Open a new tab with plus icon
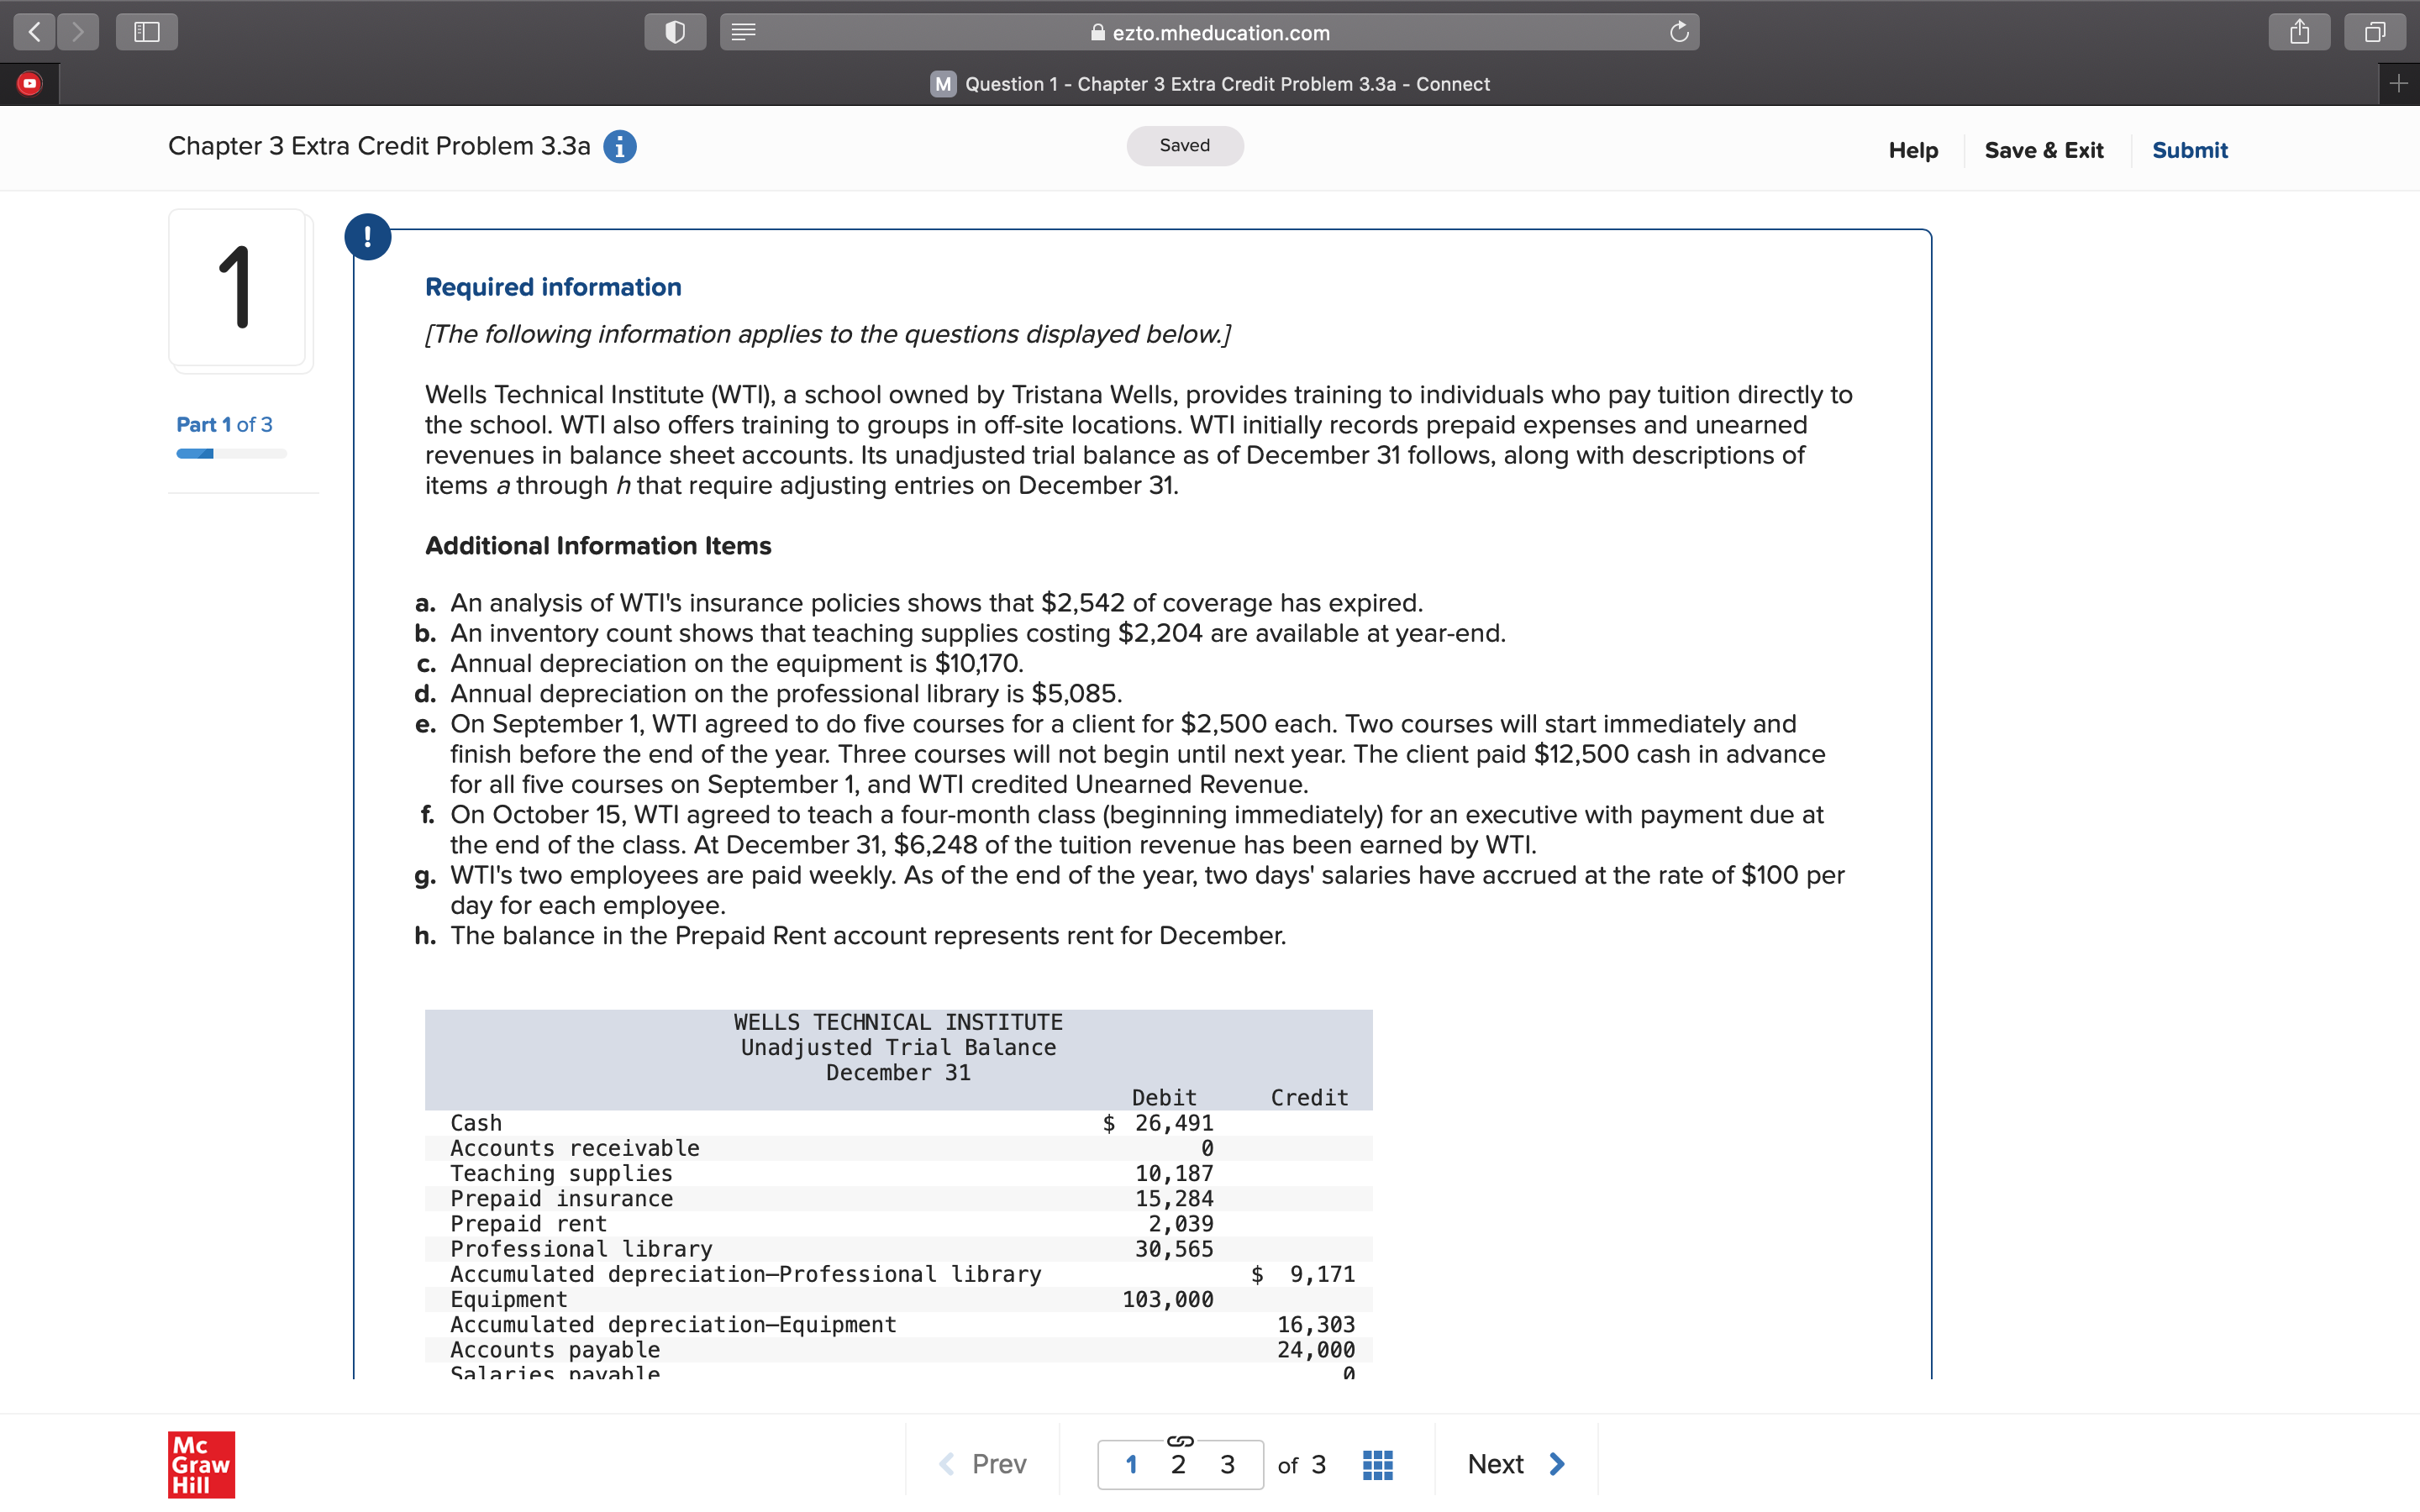The height and width of the screenshot is (1512, 2420). (2398, 84)
